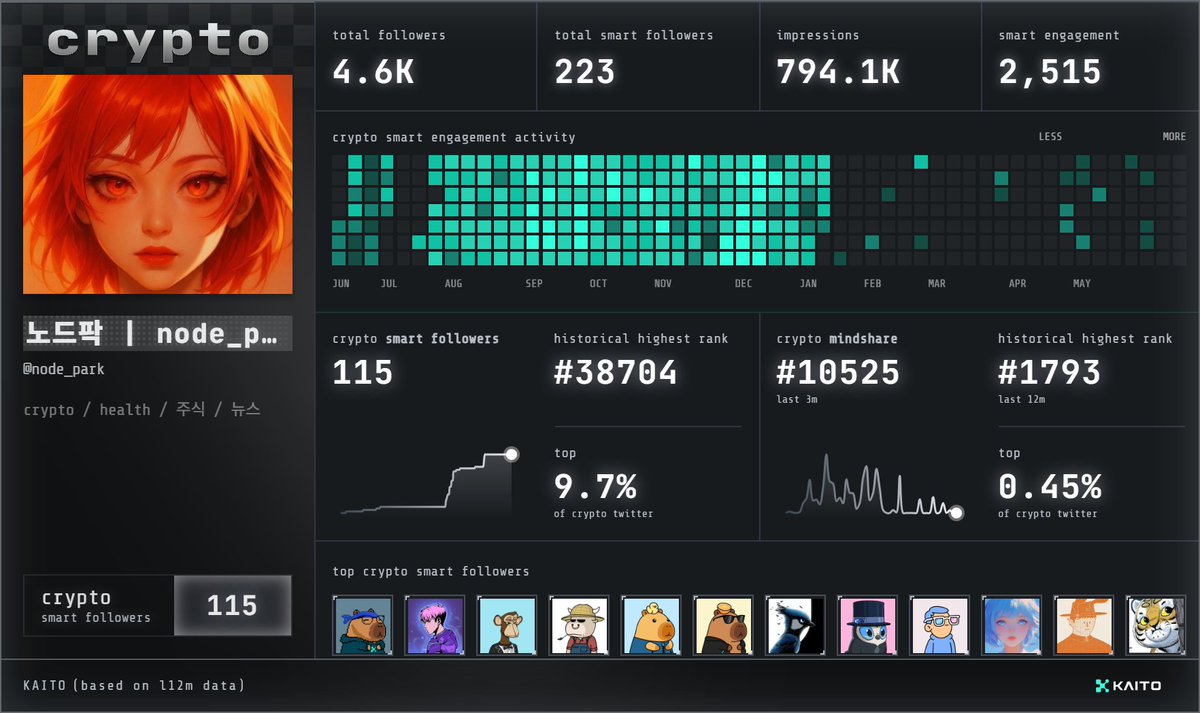Click the blue jay bird avatar
Screen dimensions: 1200x713
click(x=795, y=626)
